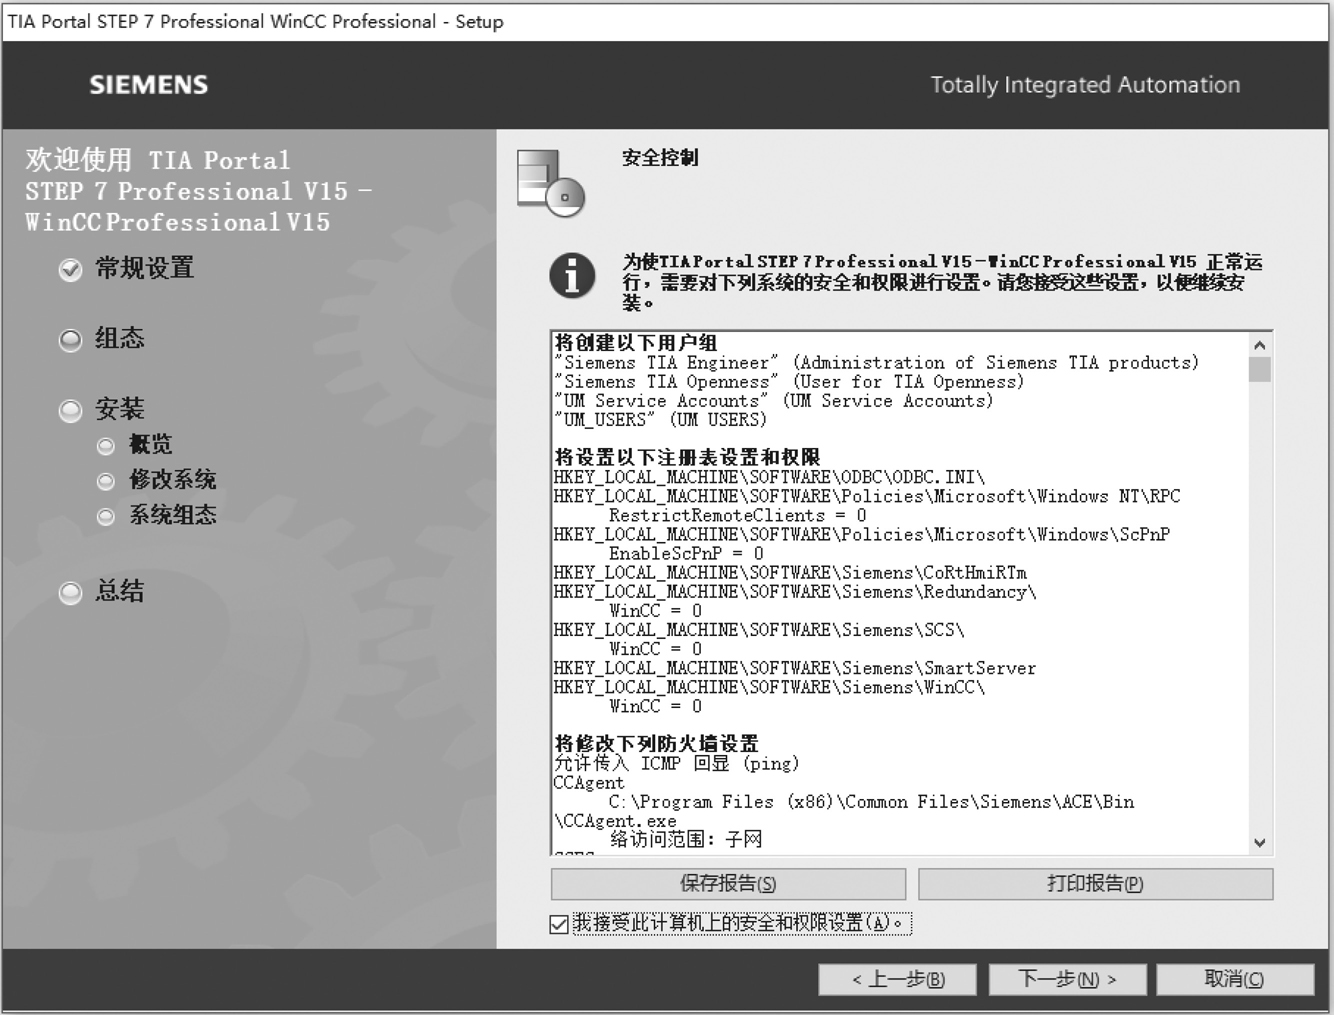Click the "Siemens TIA Openness" user group line
The height and width of the screenshot is (1015, 1334).
pyautogui.click(x=789, y=382)
